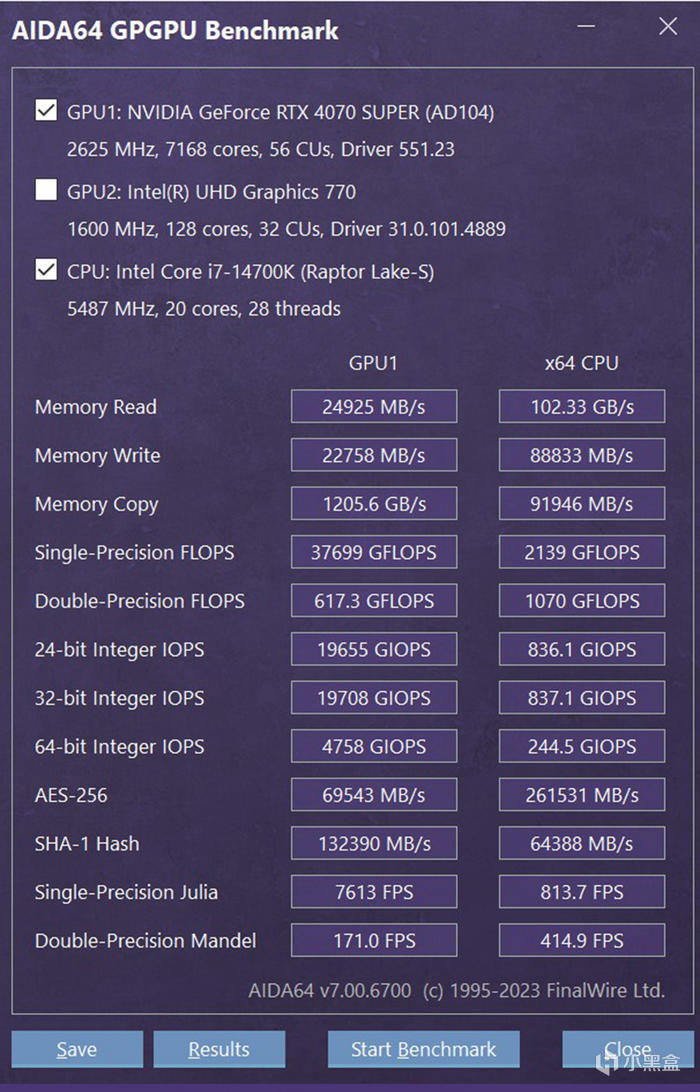Enable the GPU2 Intel UHD Graphics 770 checkbox
700x1092 pixels.
tap(46, 190)
